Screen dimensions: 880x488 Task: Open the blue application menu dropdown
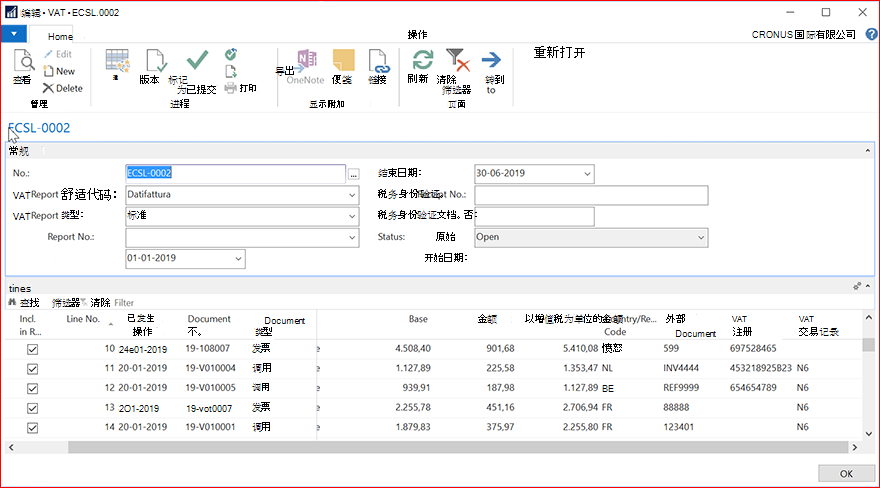(x=13, y=34)
